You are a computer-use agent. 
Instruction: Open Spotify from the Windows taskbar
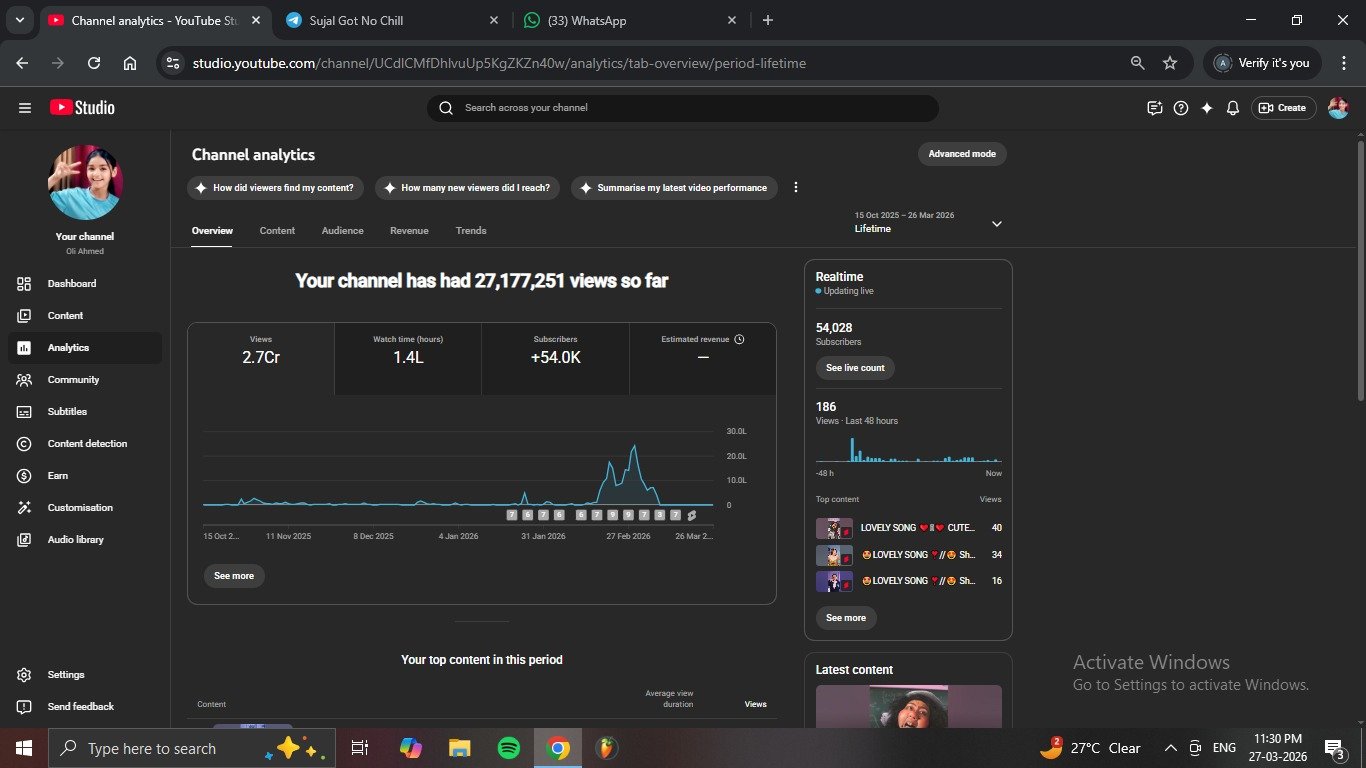(x=508, y=748)
